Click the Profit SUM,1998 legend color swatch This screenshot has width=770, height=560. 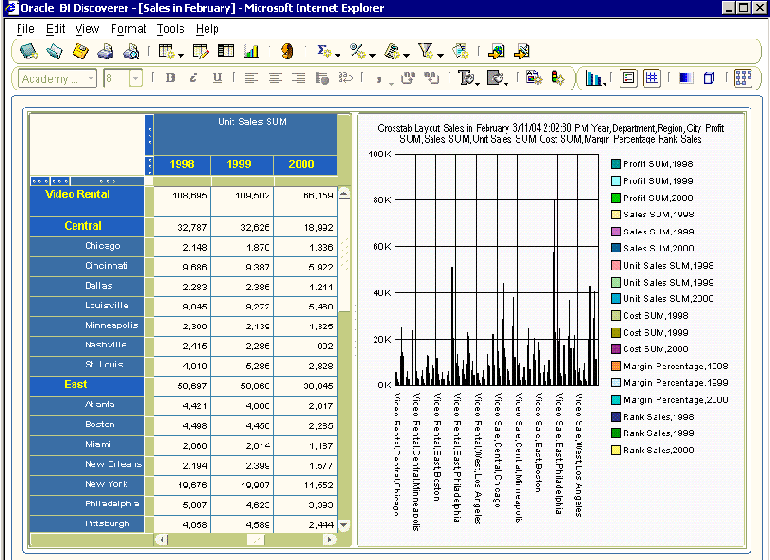click(616, 164)
